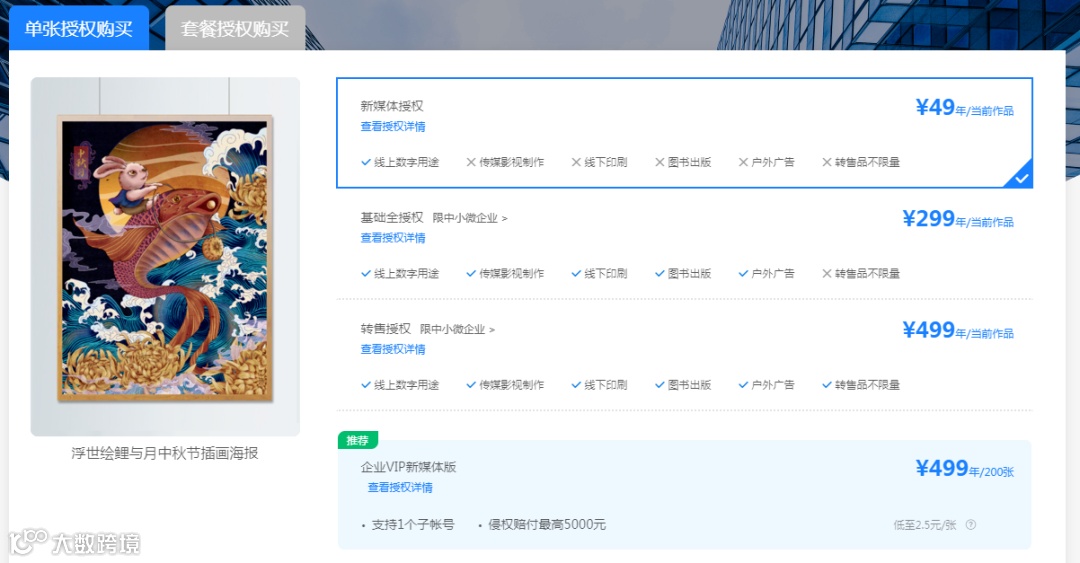Click 线下印刷 in the 转售授权 row
Image resolution: width=1080 pixels, height=563 pixels.
click(x=599, y=385)
